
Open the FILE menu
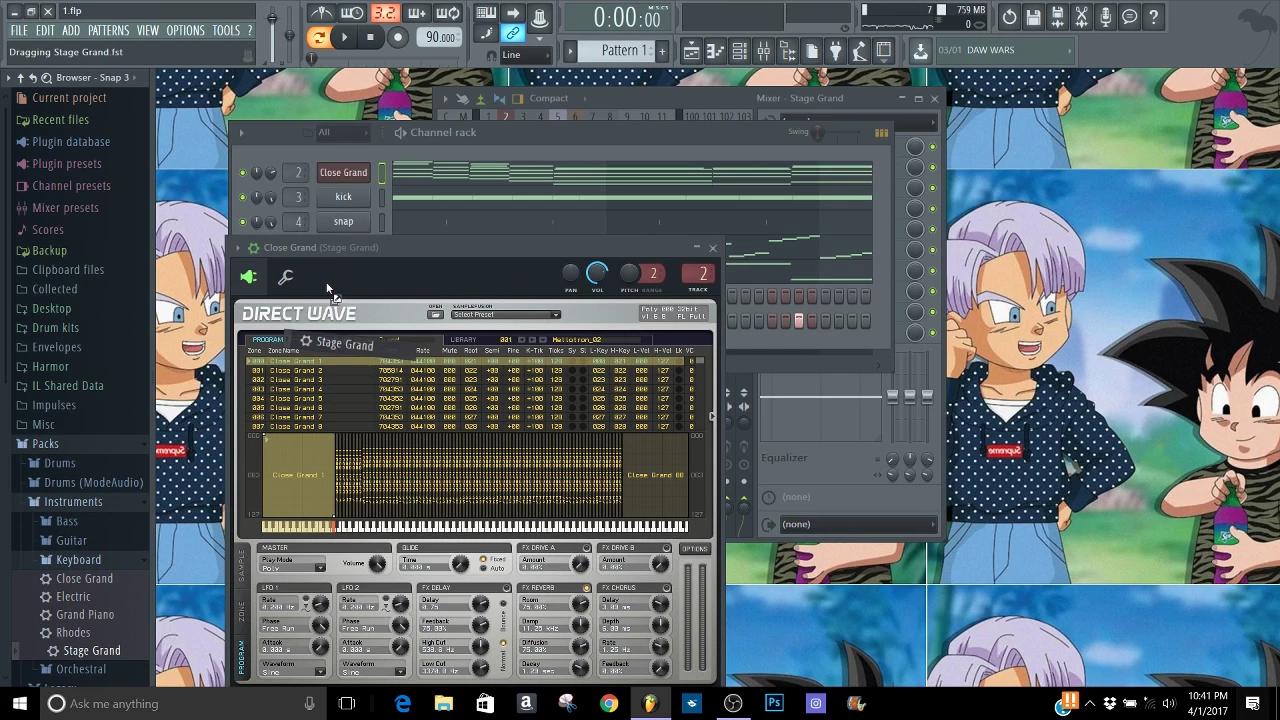19,31
